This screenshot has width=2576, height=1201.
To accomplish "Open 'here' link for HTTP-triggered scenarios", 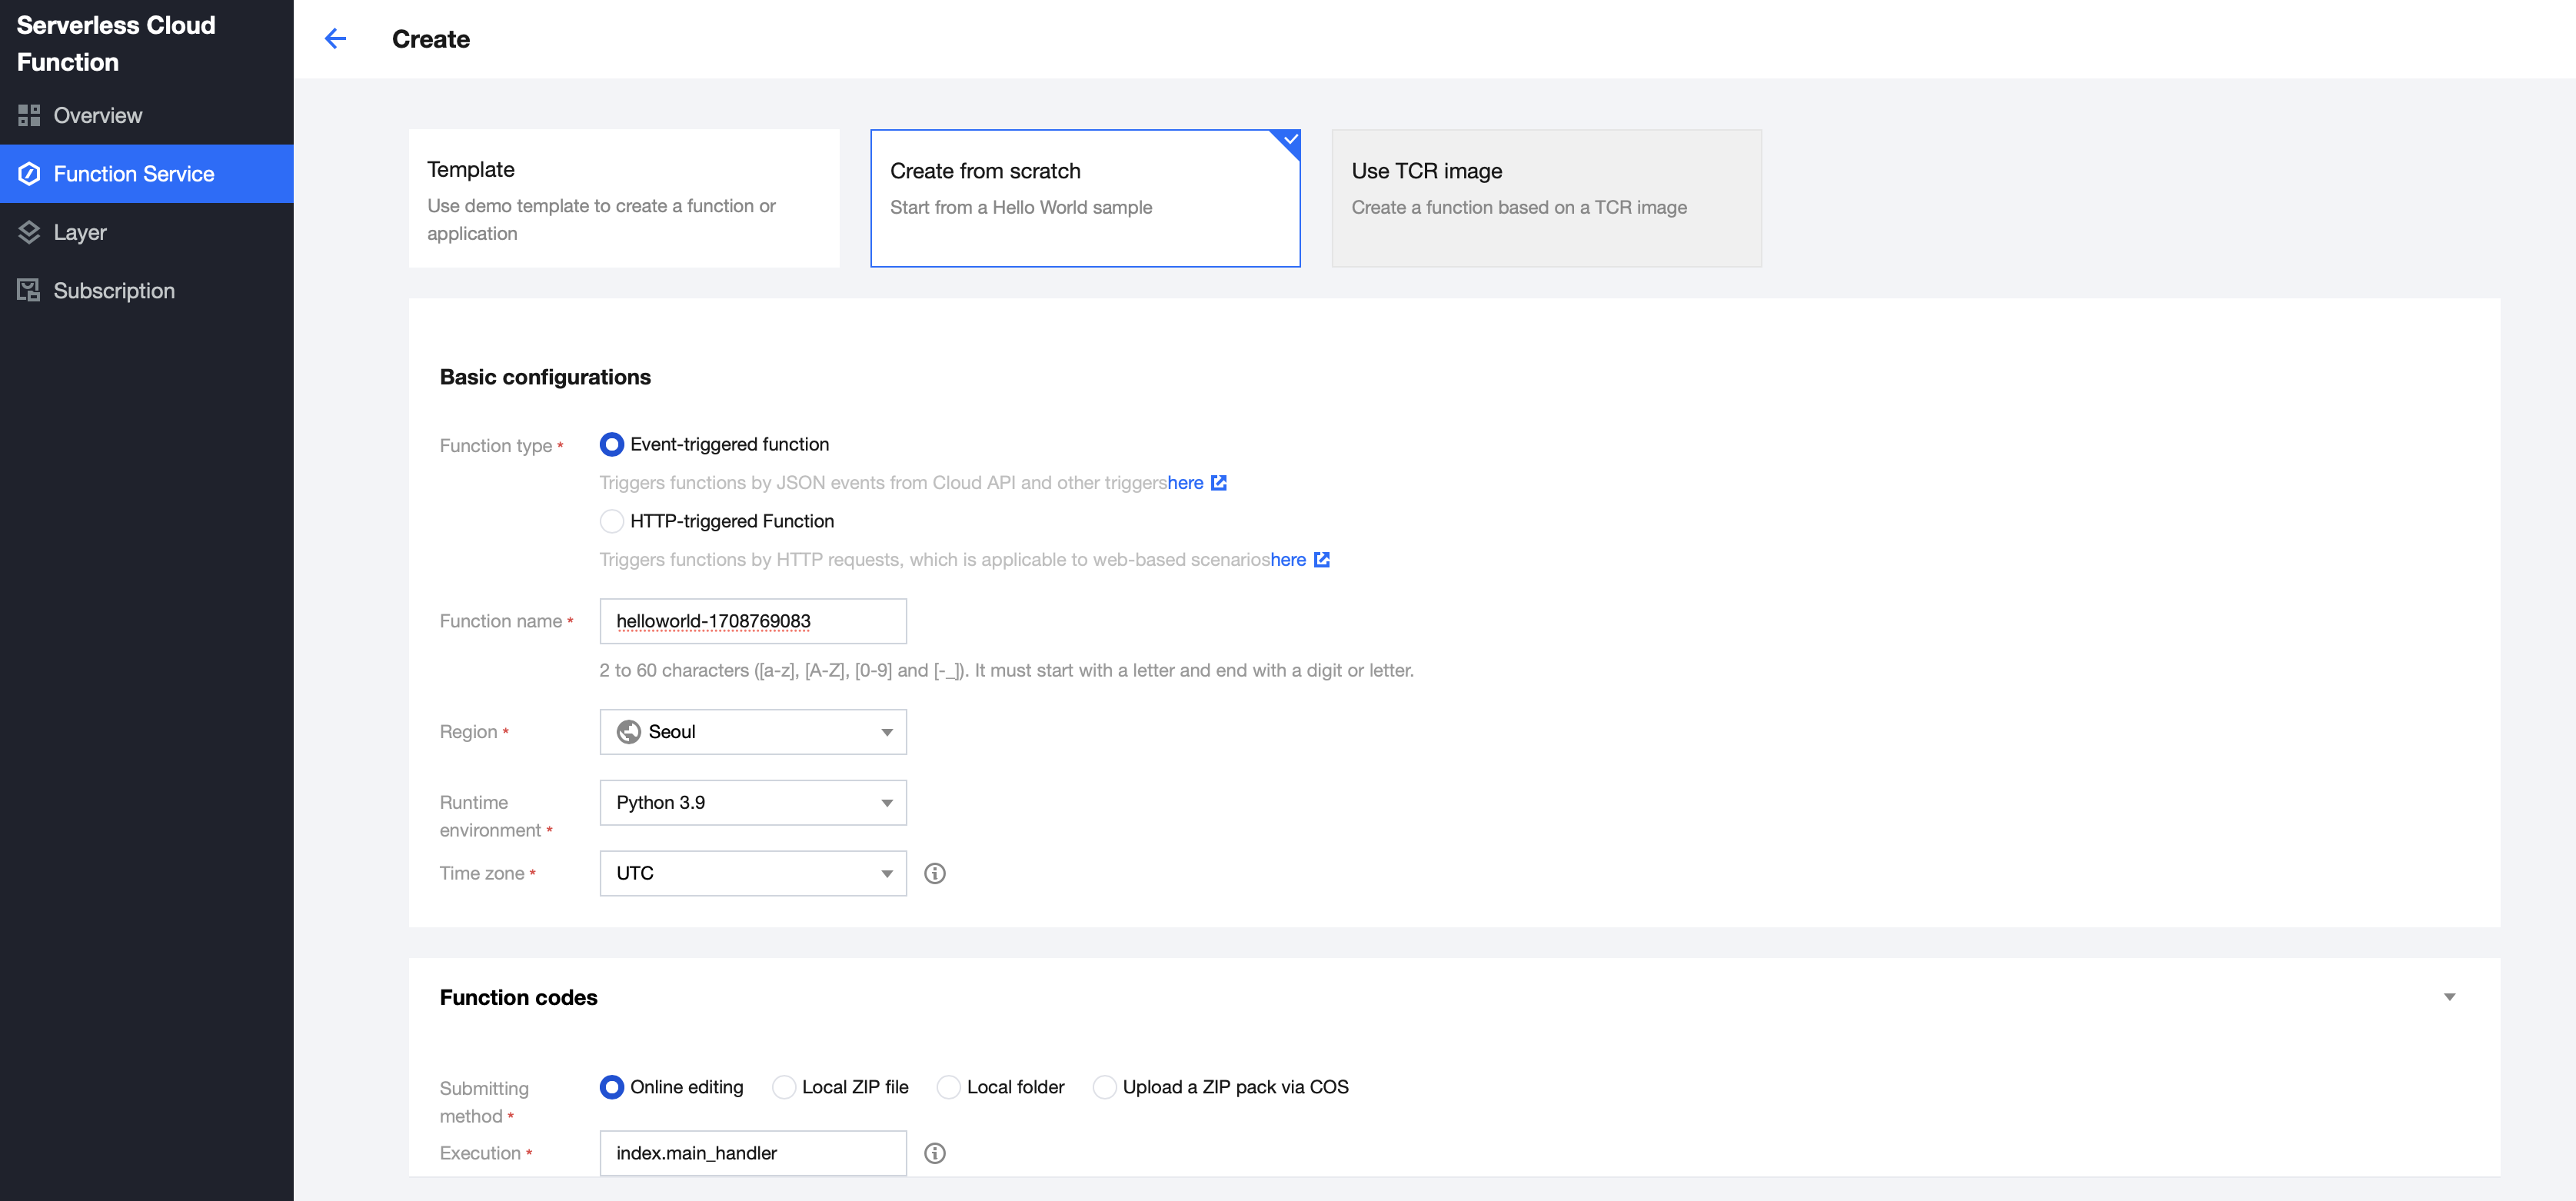I will tap(1288, 560).
